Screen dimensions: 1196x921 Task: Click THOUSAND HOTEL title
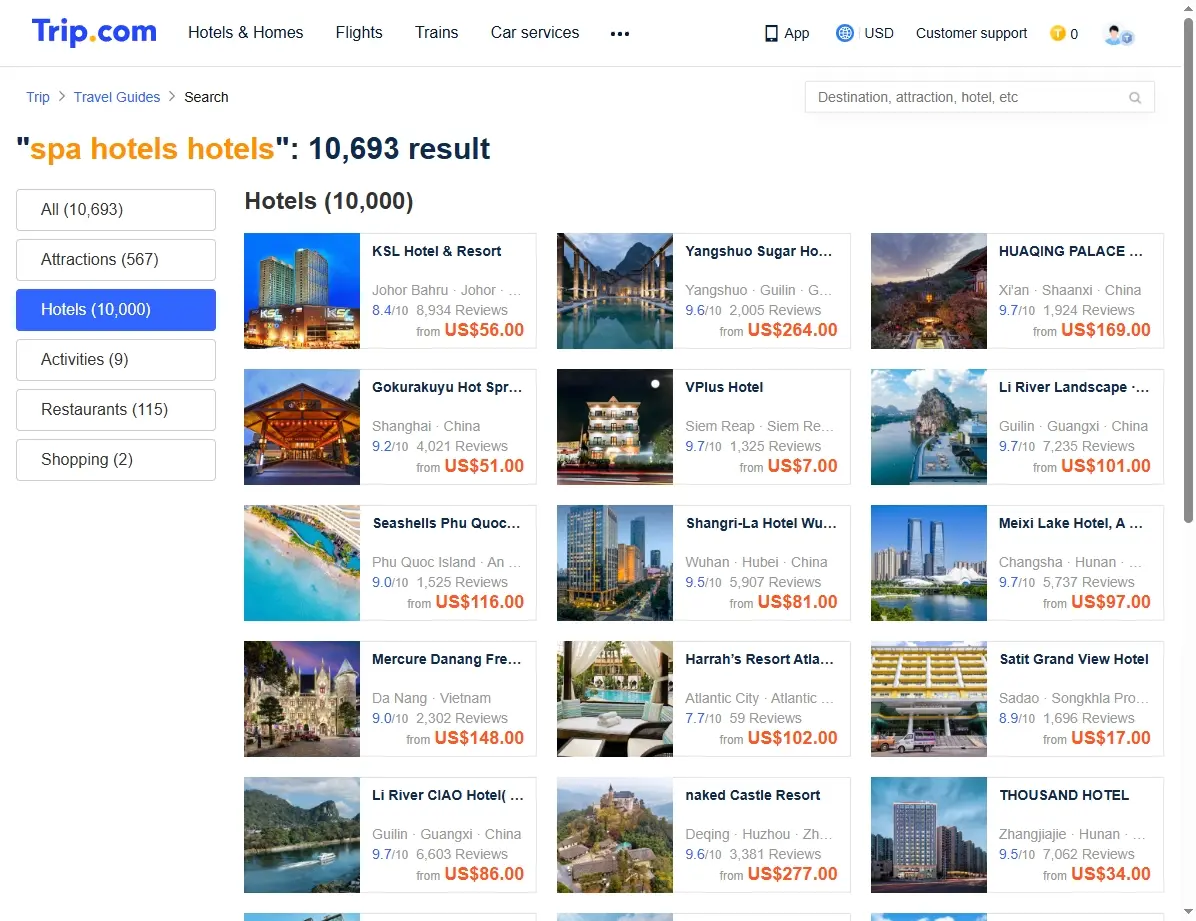click(x=1064, y=795)
